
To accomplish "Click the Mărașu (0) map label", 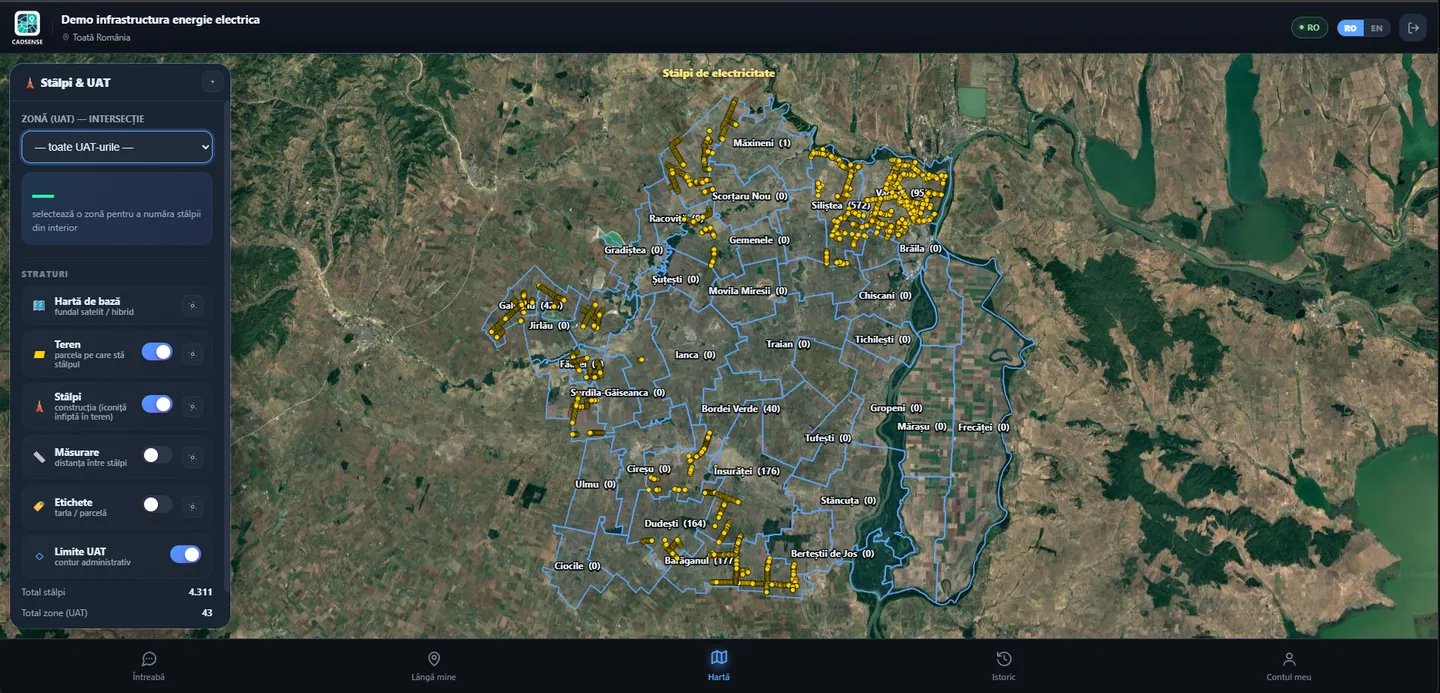I will pos(922,427).
